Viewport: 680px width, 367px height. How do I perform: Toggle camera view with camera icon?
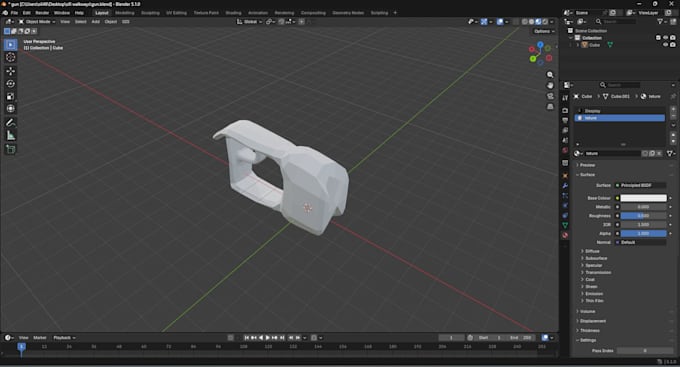[550, 96]
